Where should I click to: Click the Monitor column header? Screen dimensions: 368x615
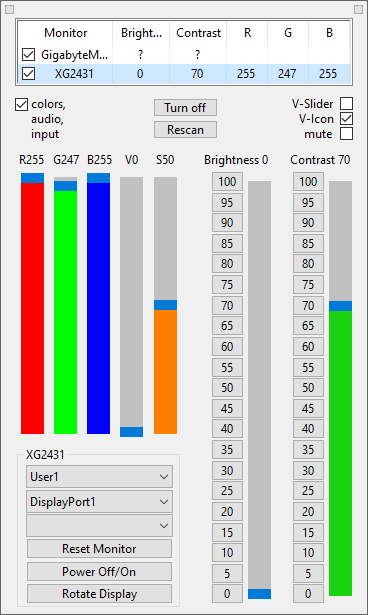point(66,33)
